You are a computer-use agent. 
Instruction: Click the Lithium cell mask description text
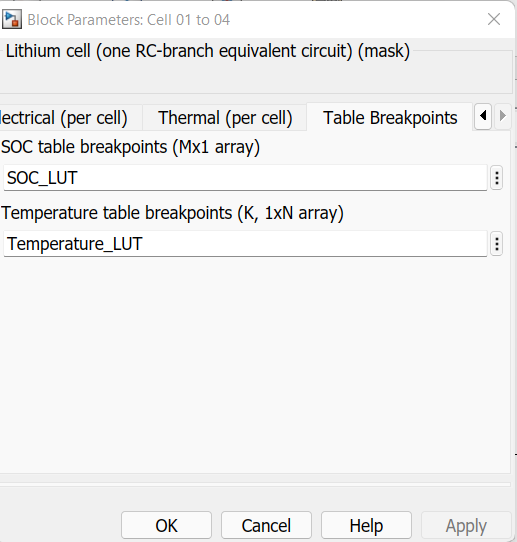(x=208, y=51)
